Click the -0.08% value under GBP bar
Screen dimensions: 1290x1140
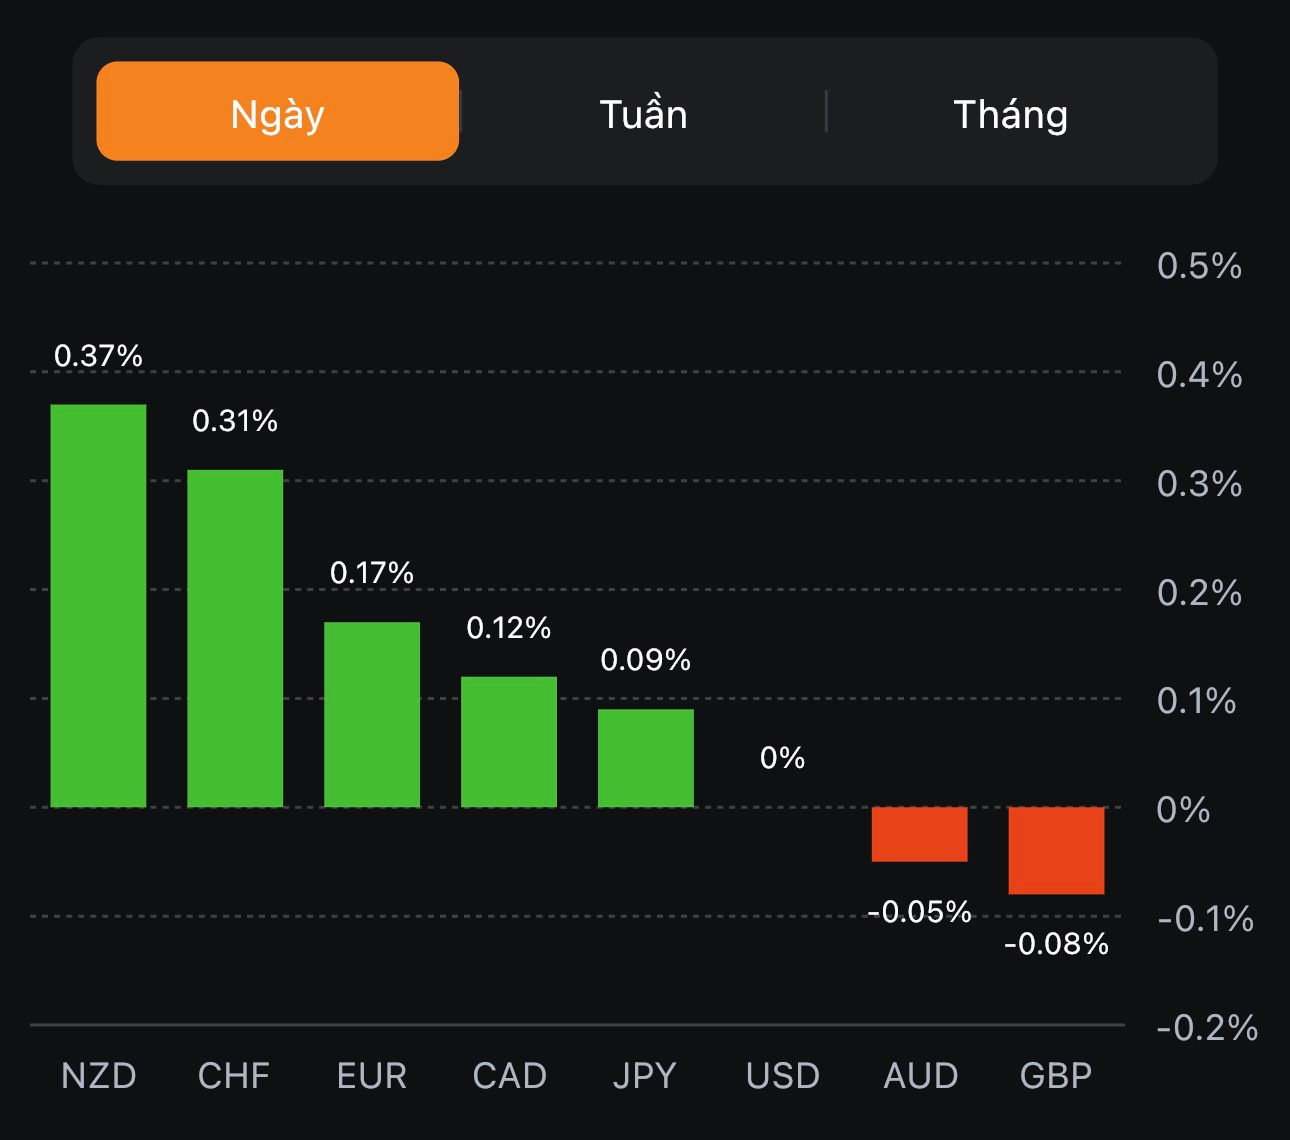tap(1056, 944)
